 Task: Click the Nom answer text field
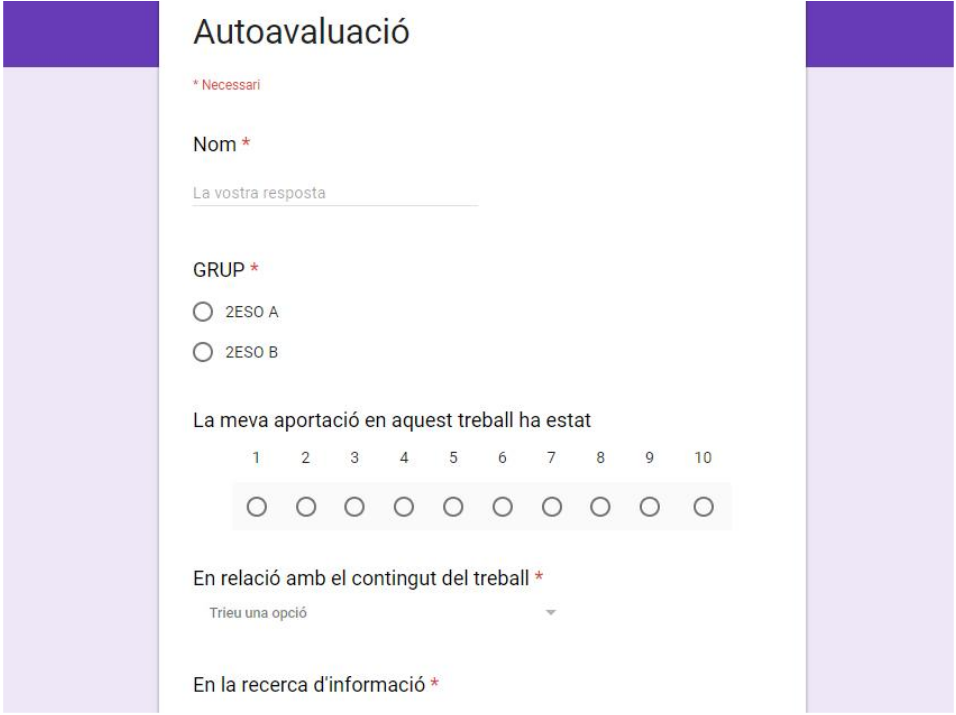[x=334, y=193]
